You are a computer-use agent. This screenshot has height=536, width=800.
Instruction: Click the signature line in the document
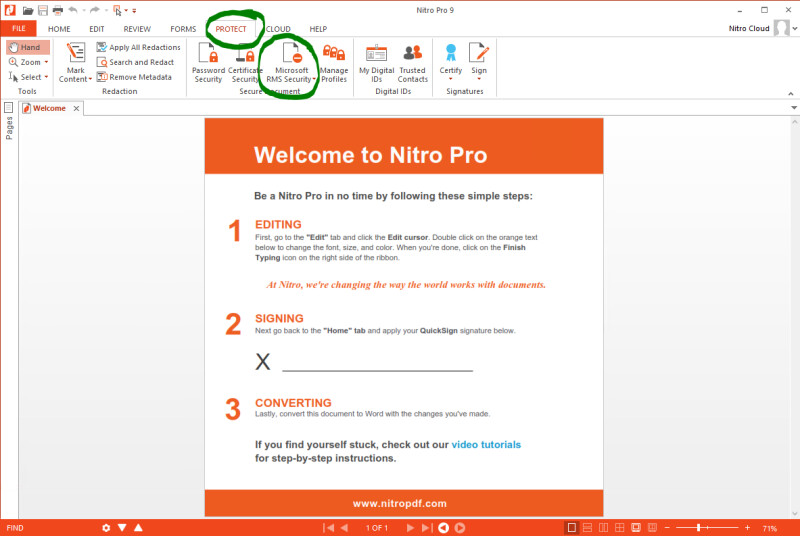click(x=377, y=369)
